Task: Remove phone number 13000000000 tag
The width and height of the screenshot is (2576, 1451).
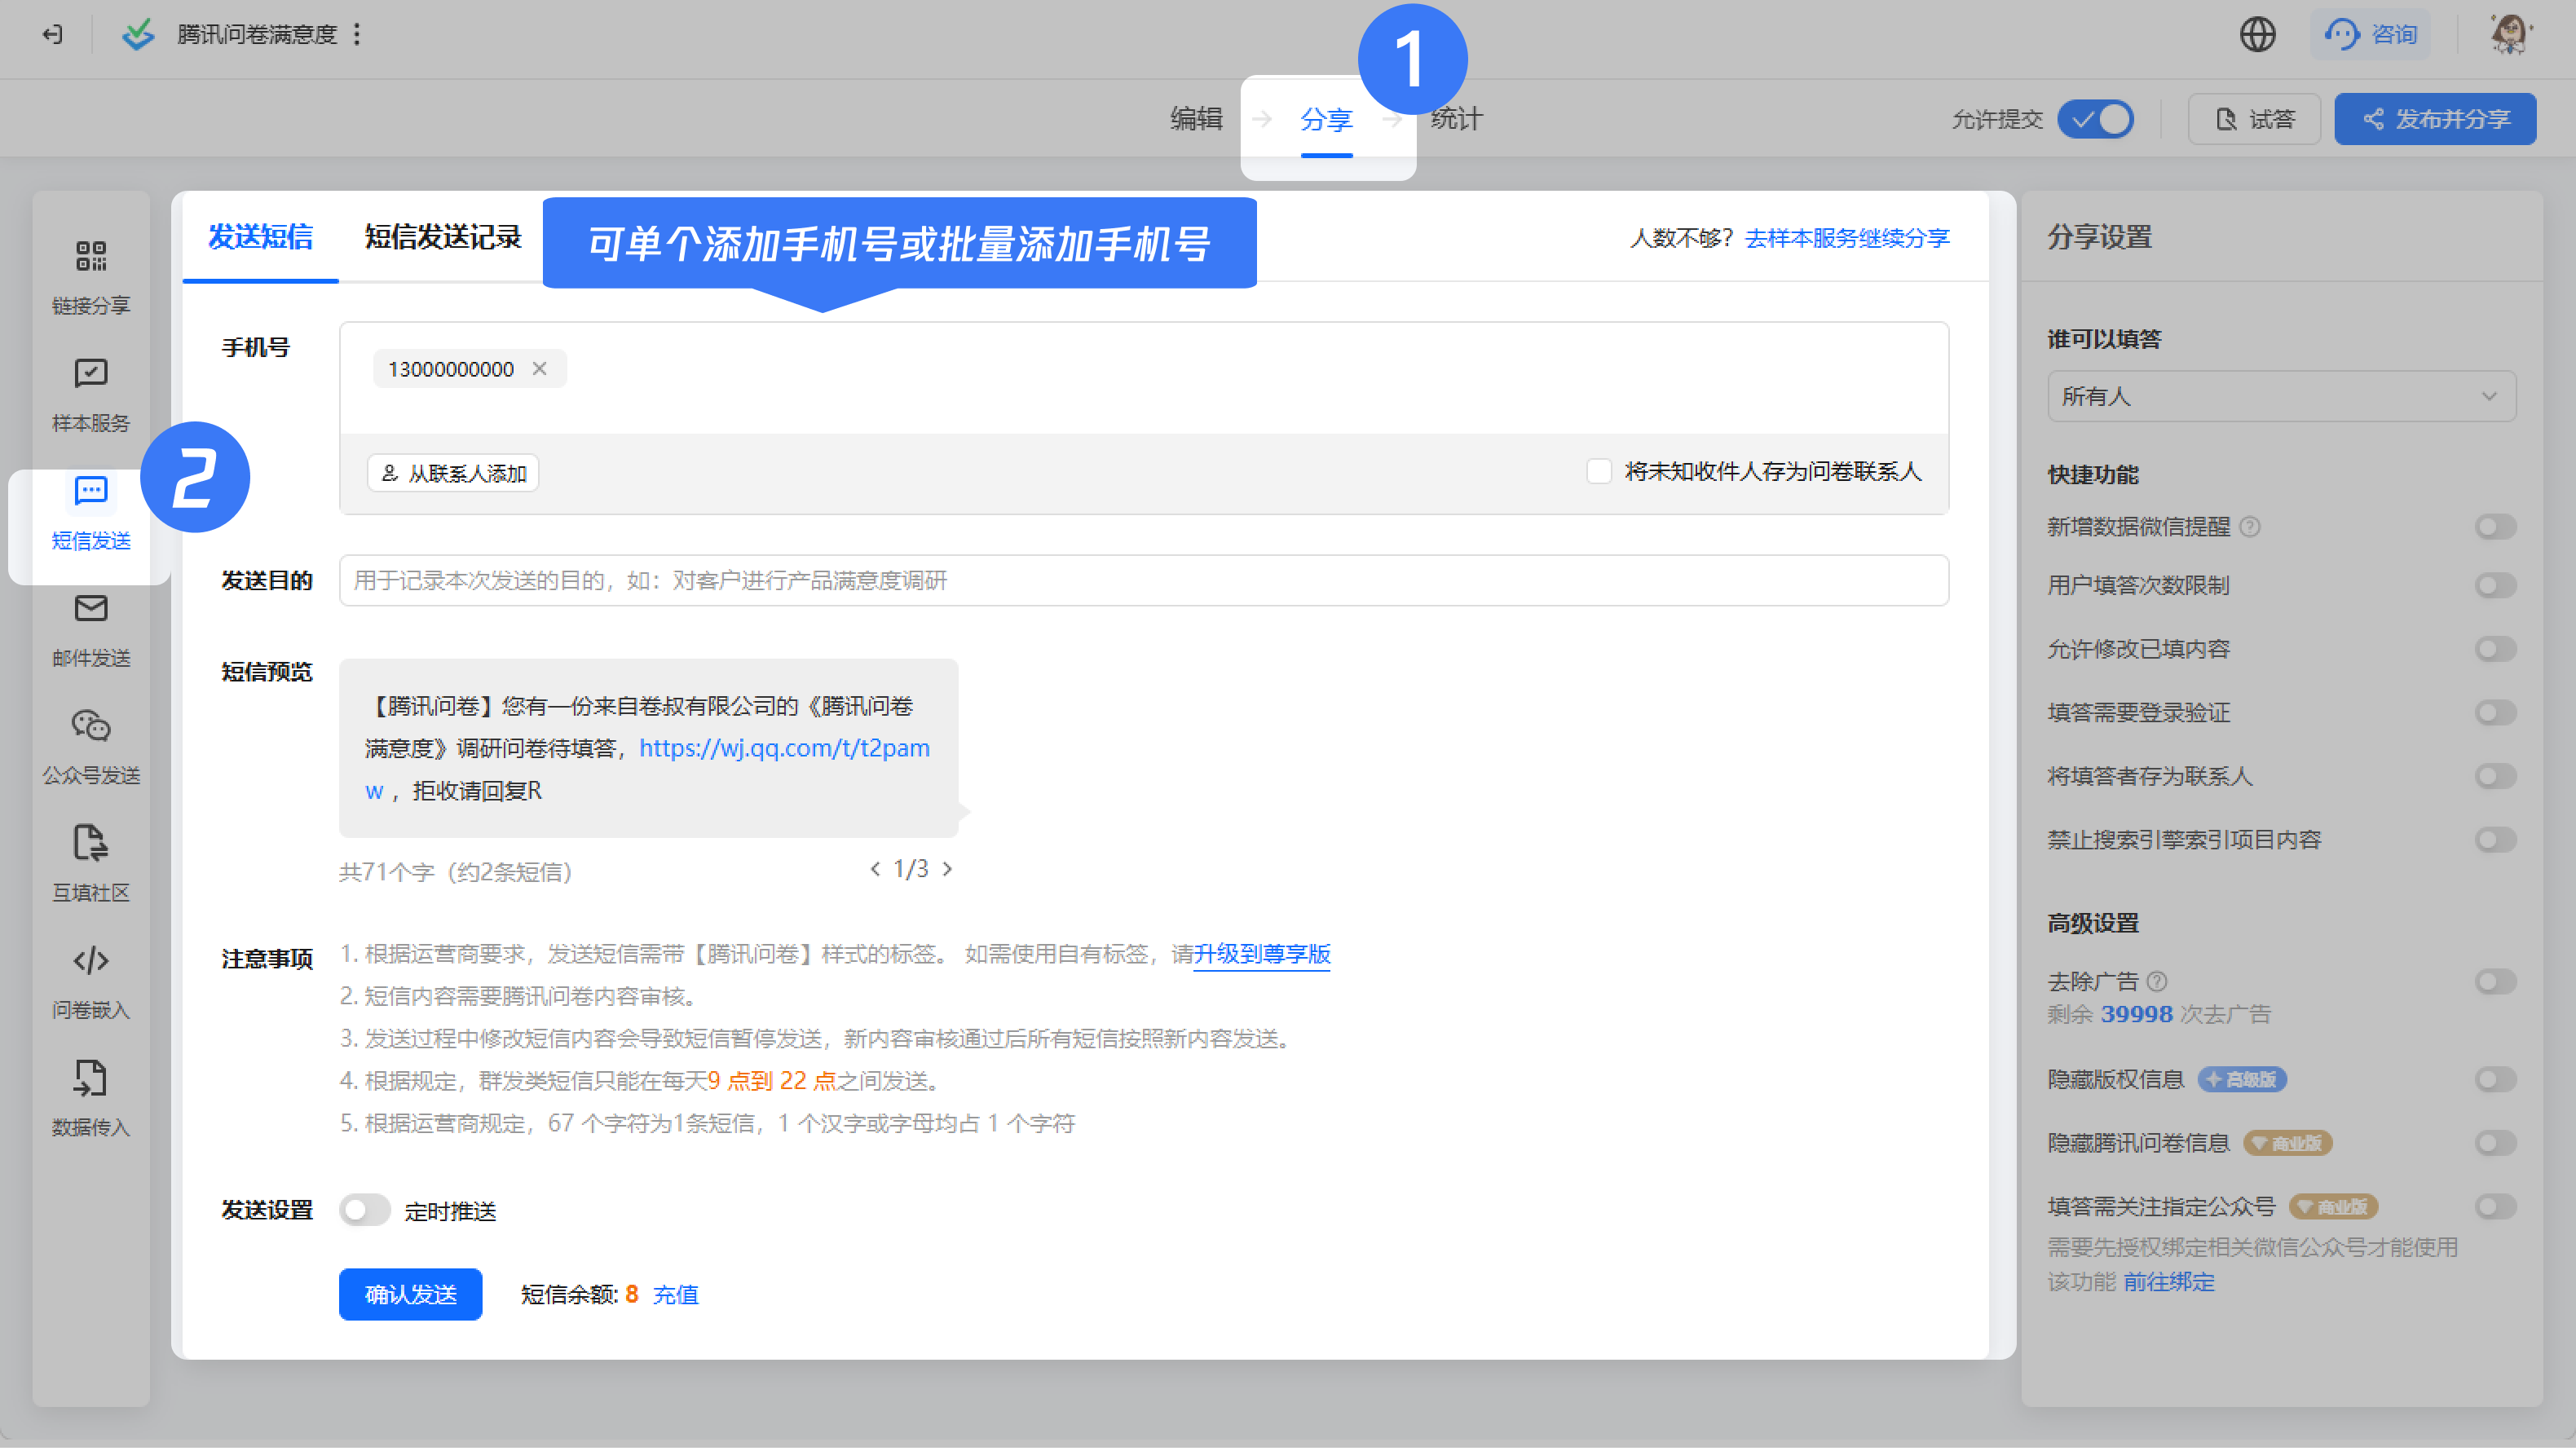Action: (540, 369)
